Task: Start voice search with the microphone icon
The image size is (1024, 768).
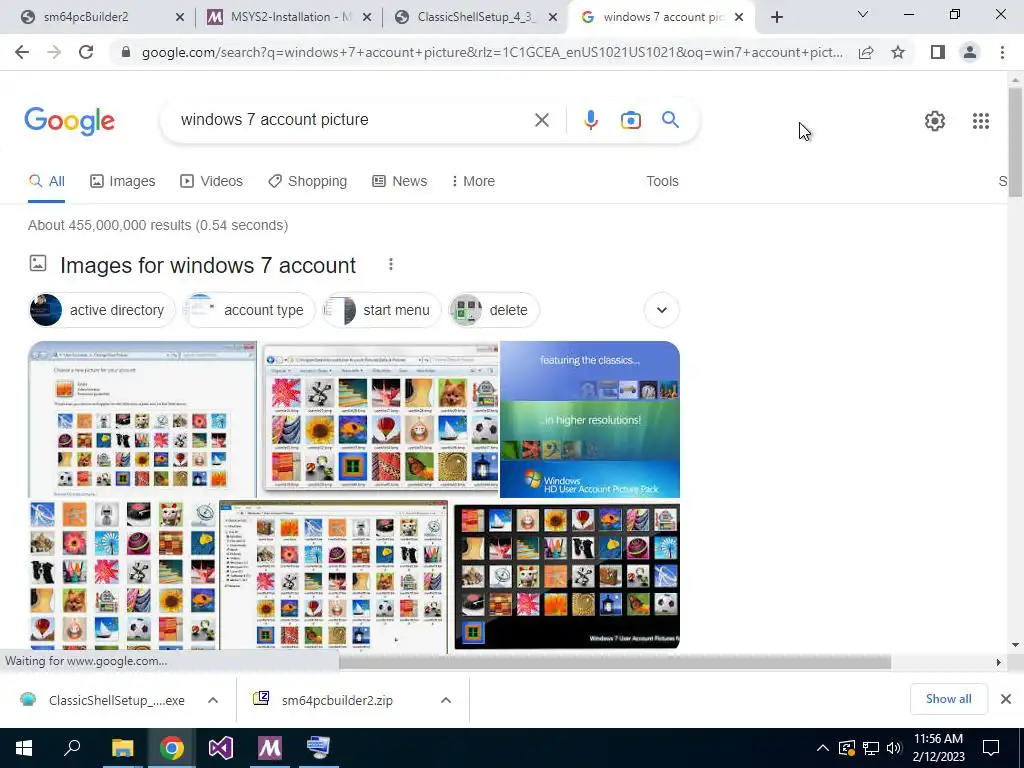Action: click(x=590, y=120)
